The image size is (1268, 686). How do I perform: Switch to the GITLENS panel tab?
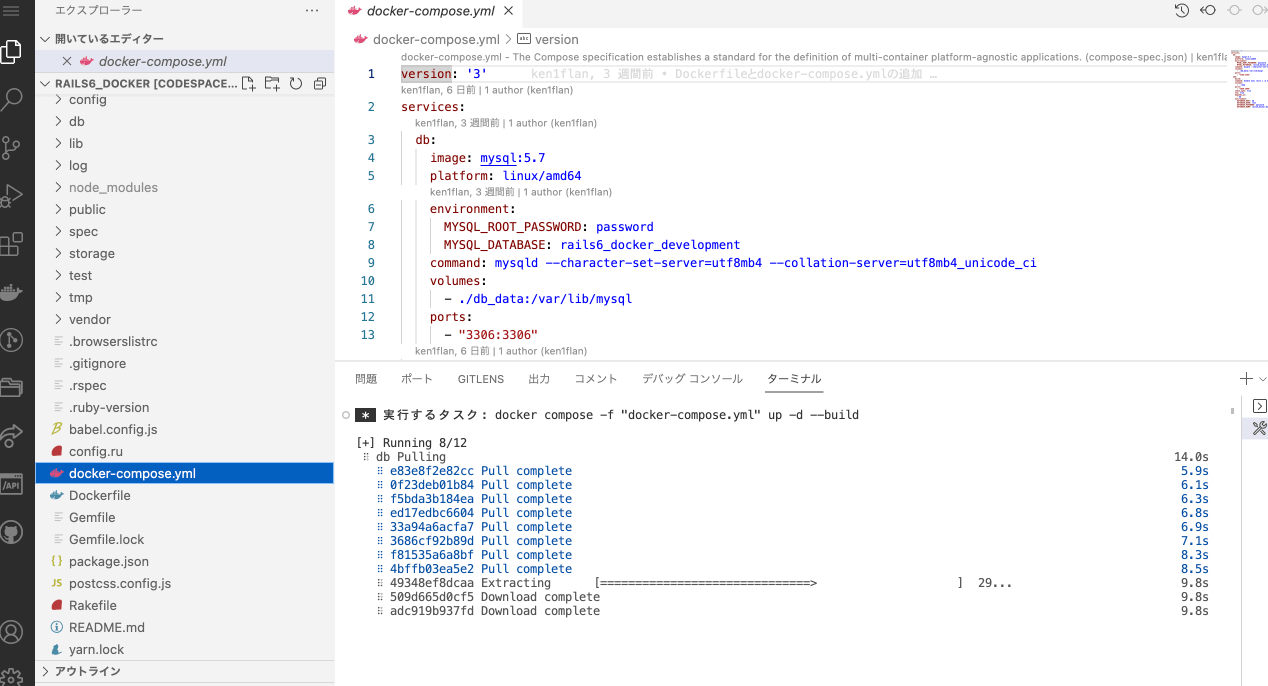480,379
